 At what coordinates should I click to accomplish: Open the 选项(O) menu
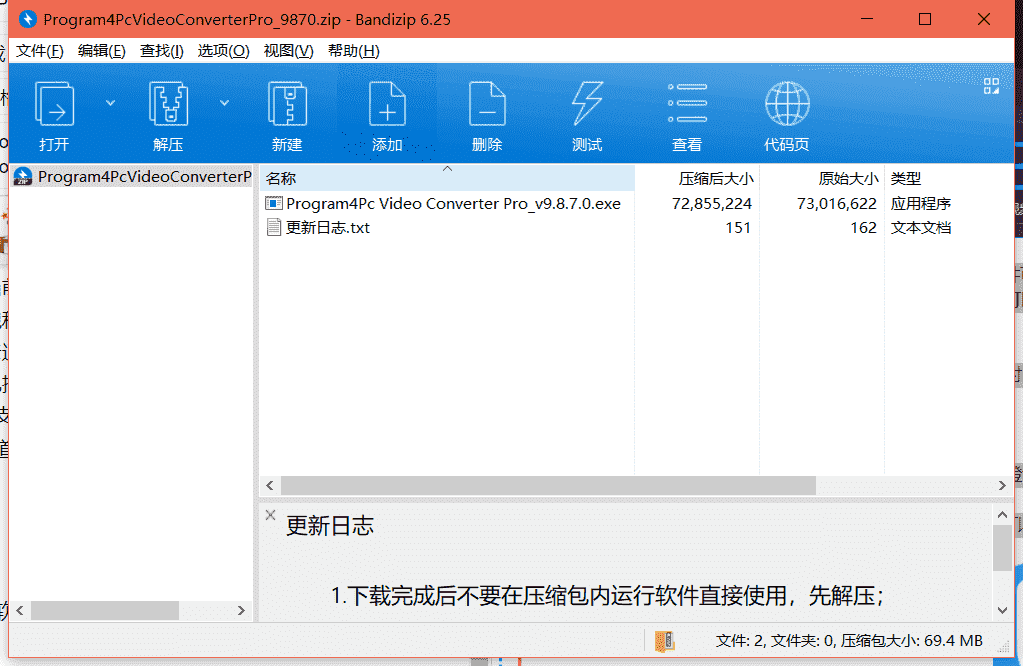224,51
